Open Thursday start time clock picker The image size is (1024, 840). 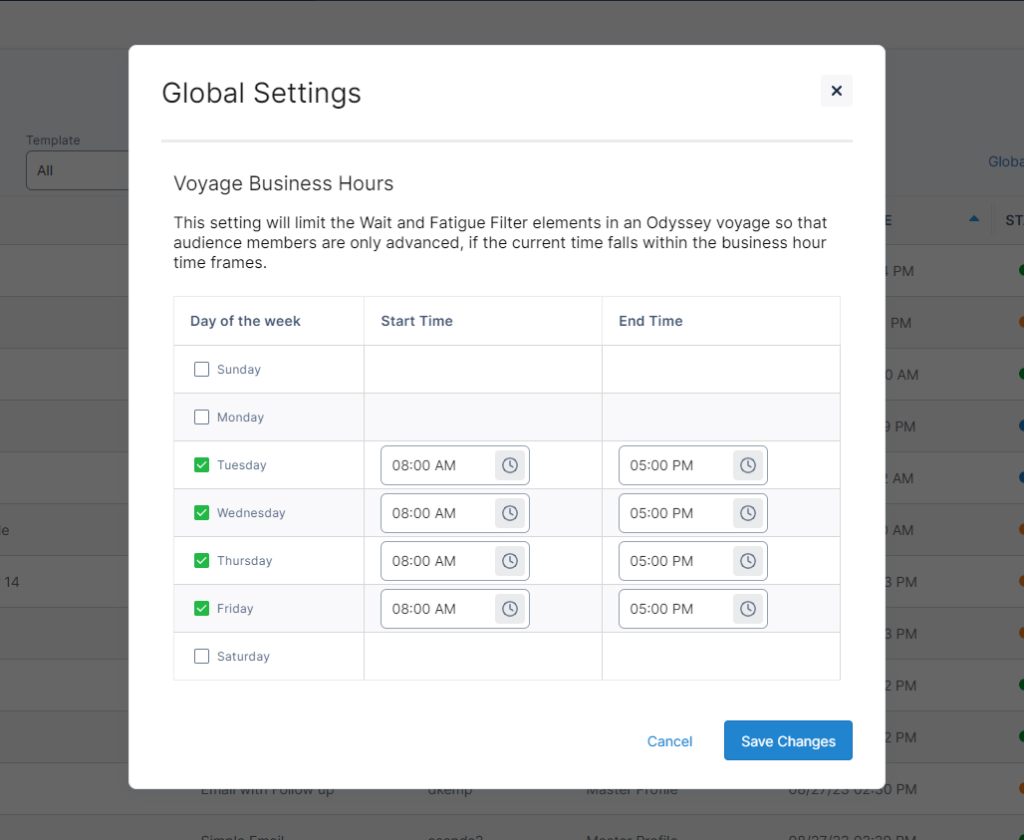[x=510, y=561]
